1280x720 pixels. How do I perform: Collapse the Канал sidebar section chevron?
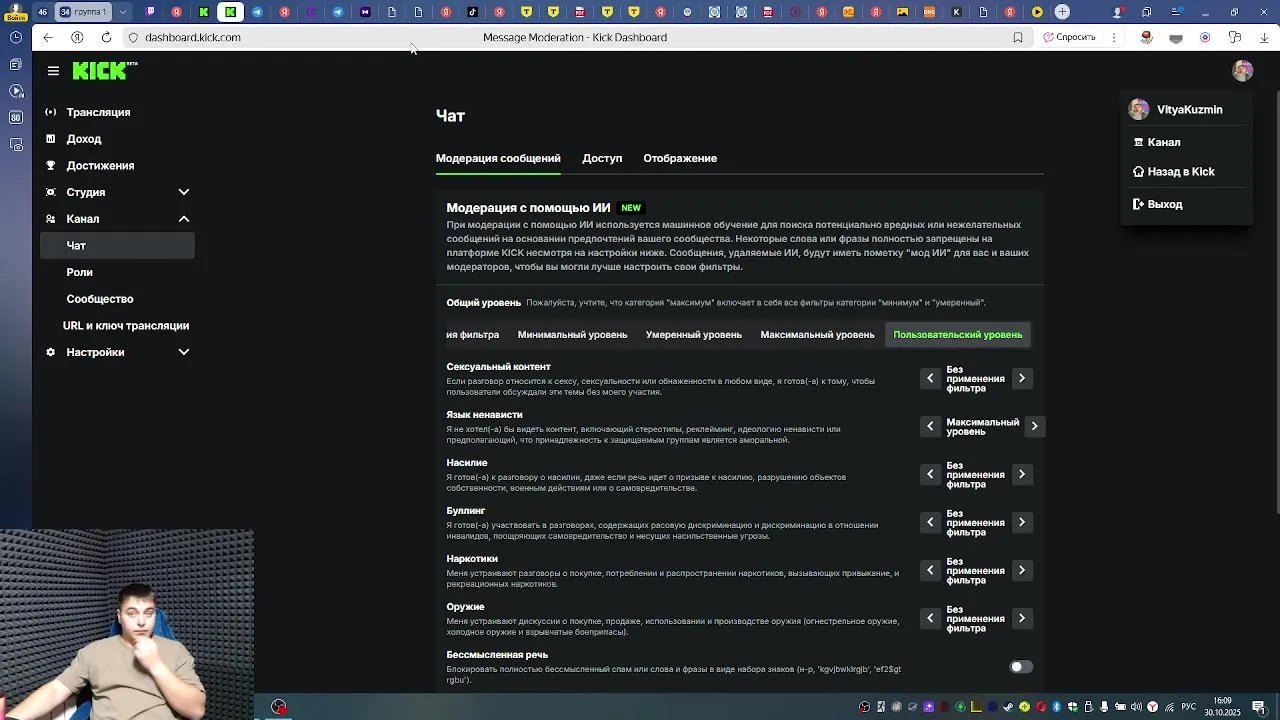click(184, 219)
